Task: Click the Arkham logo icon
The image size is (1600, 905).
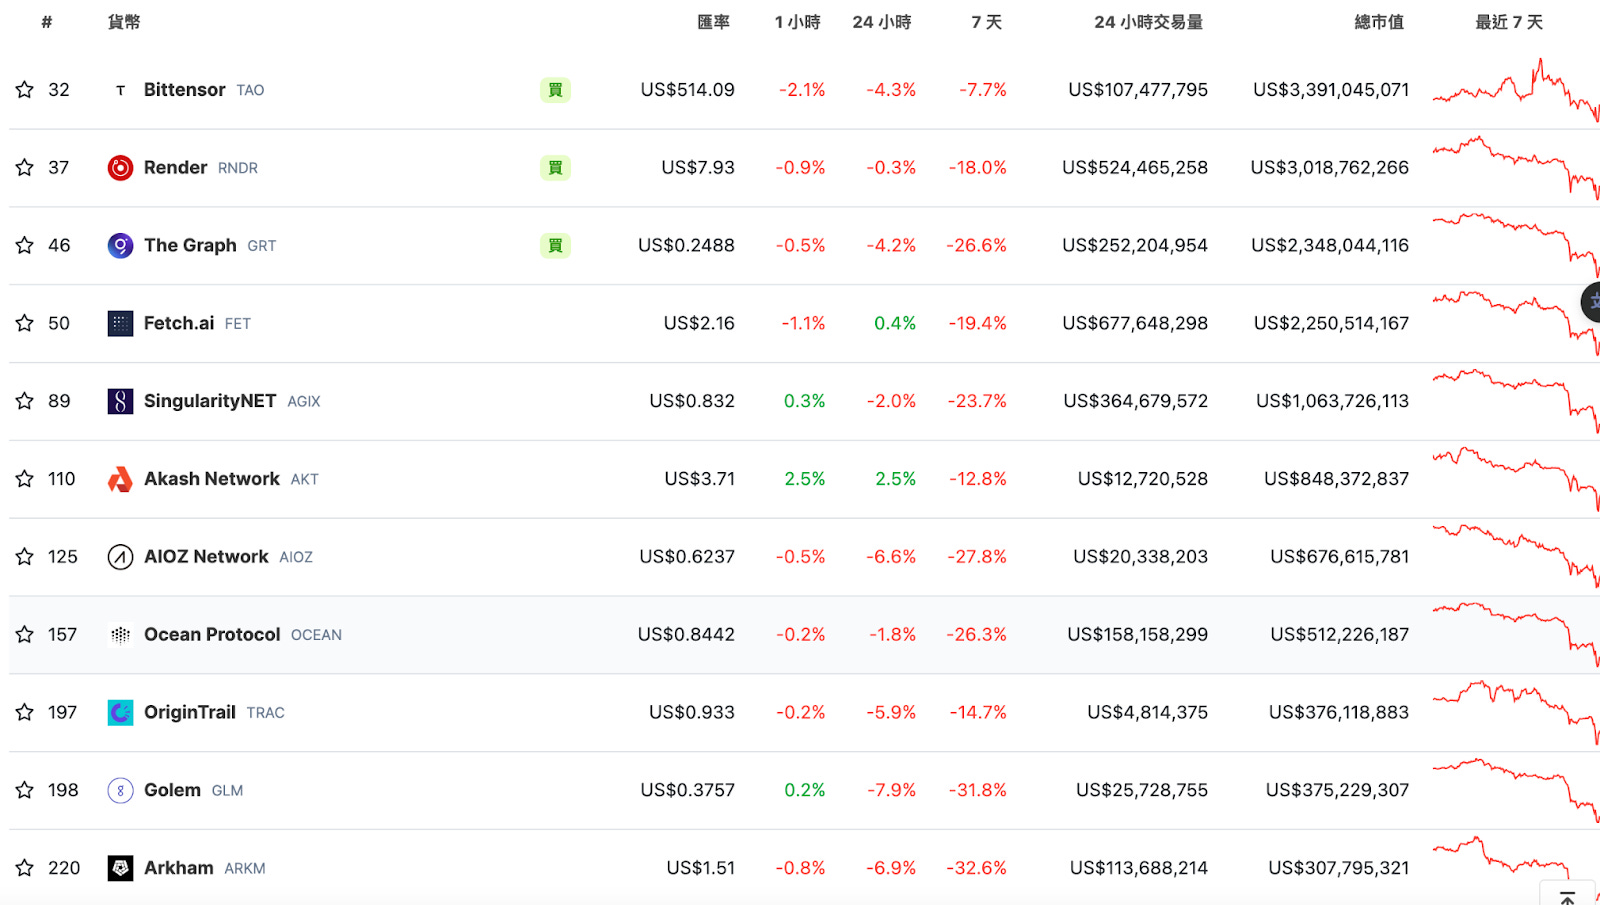Action: pos(120,869)
